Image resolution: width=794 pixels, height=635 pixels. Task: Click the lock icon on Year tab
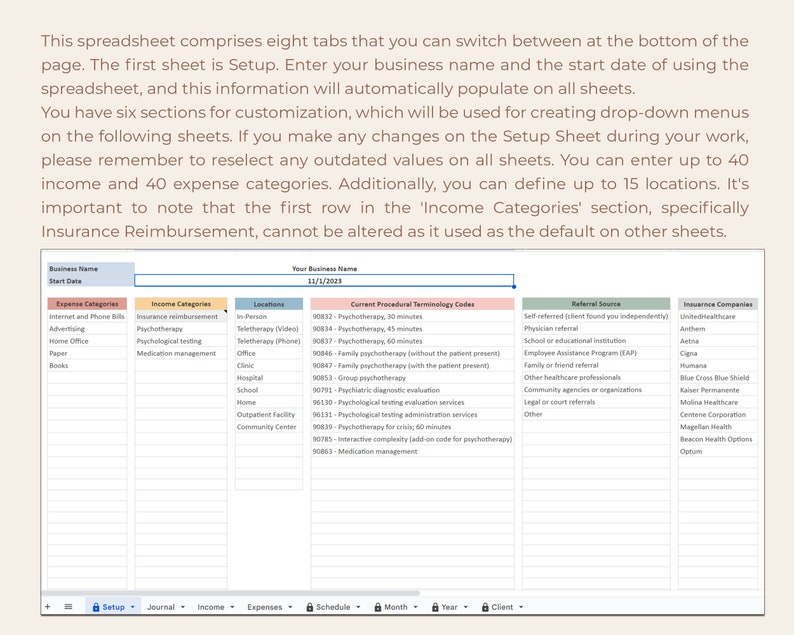(435, 607)
